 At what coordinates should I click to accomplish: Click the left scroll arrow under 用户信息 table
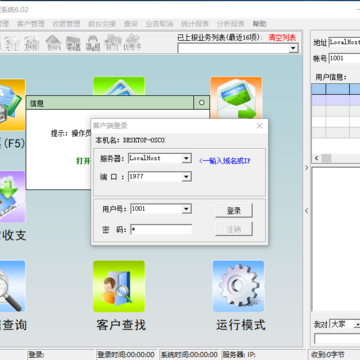pos(316,158)
